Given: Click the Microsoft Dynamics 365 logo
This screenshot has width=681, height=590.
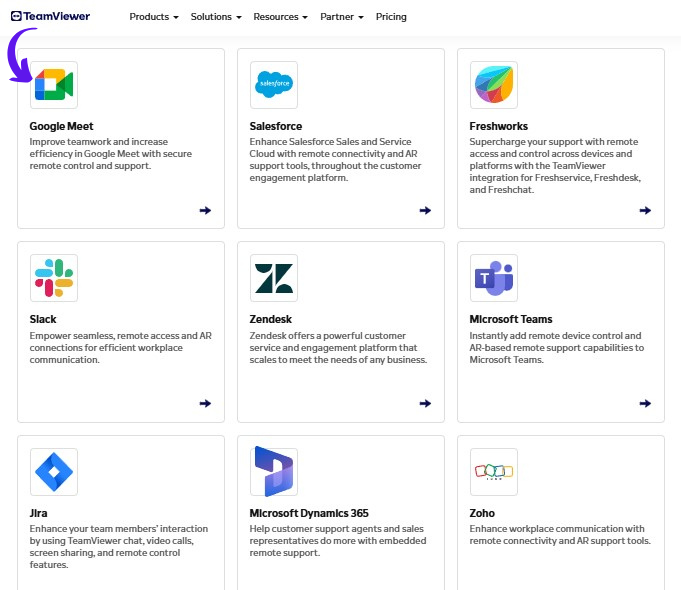Looking at the screenshot, I should (x=274, y=472).
